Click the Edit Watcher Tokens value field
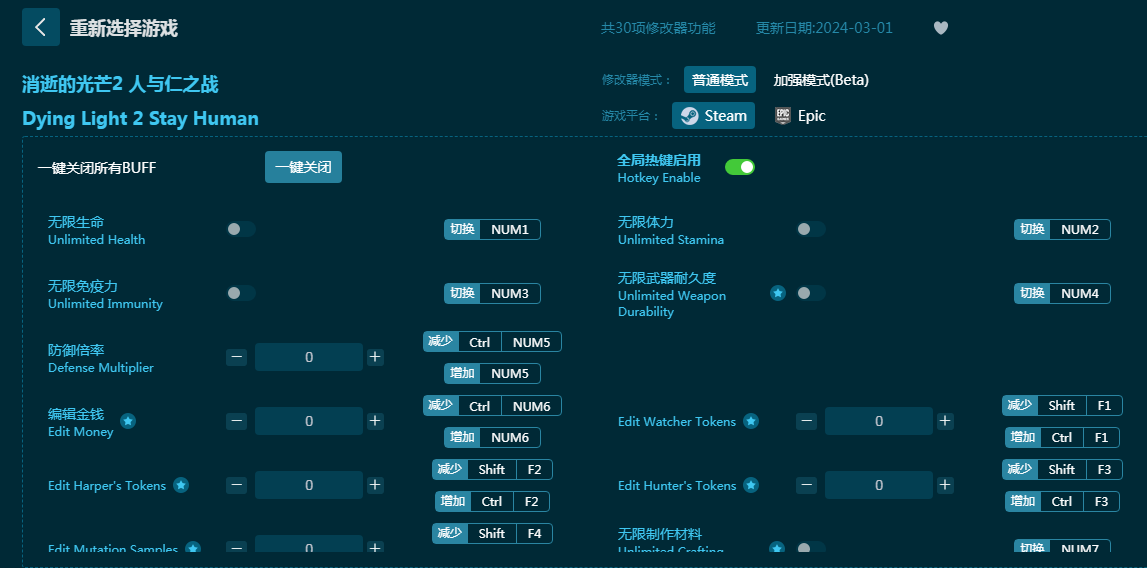The image size is (1147, 568). (x=879, y=421)
